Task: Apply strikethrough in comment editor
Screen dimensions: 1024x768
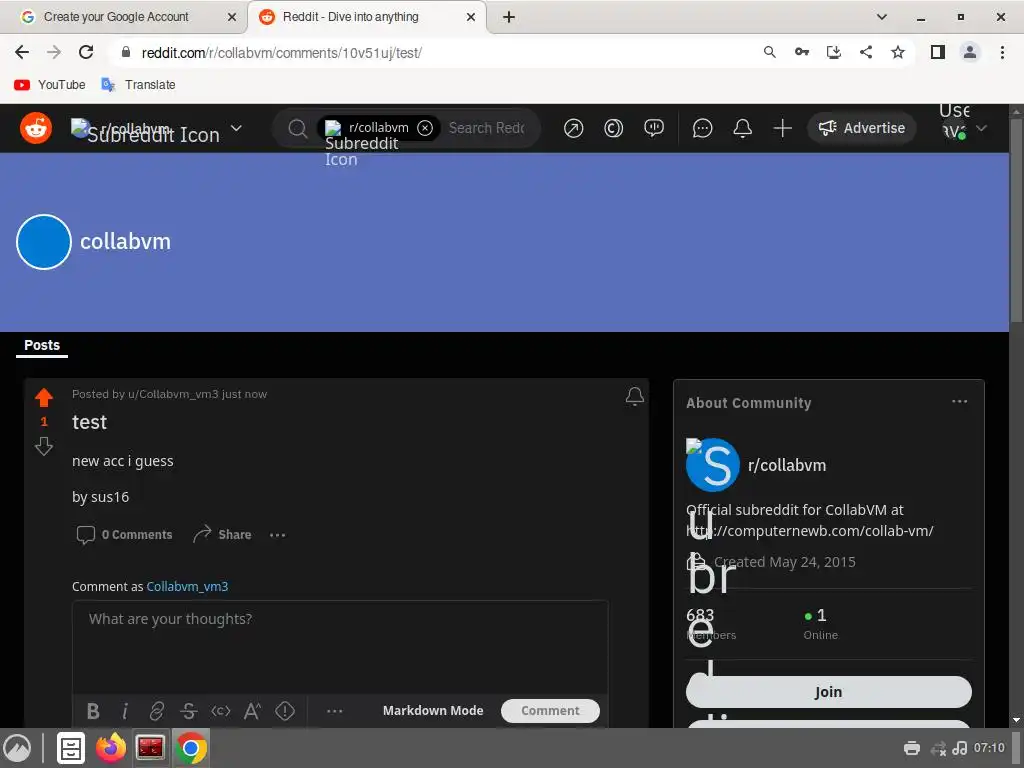Action: 189,711
